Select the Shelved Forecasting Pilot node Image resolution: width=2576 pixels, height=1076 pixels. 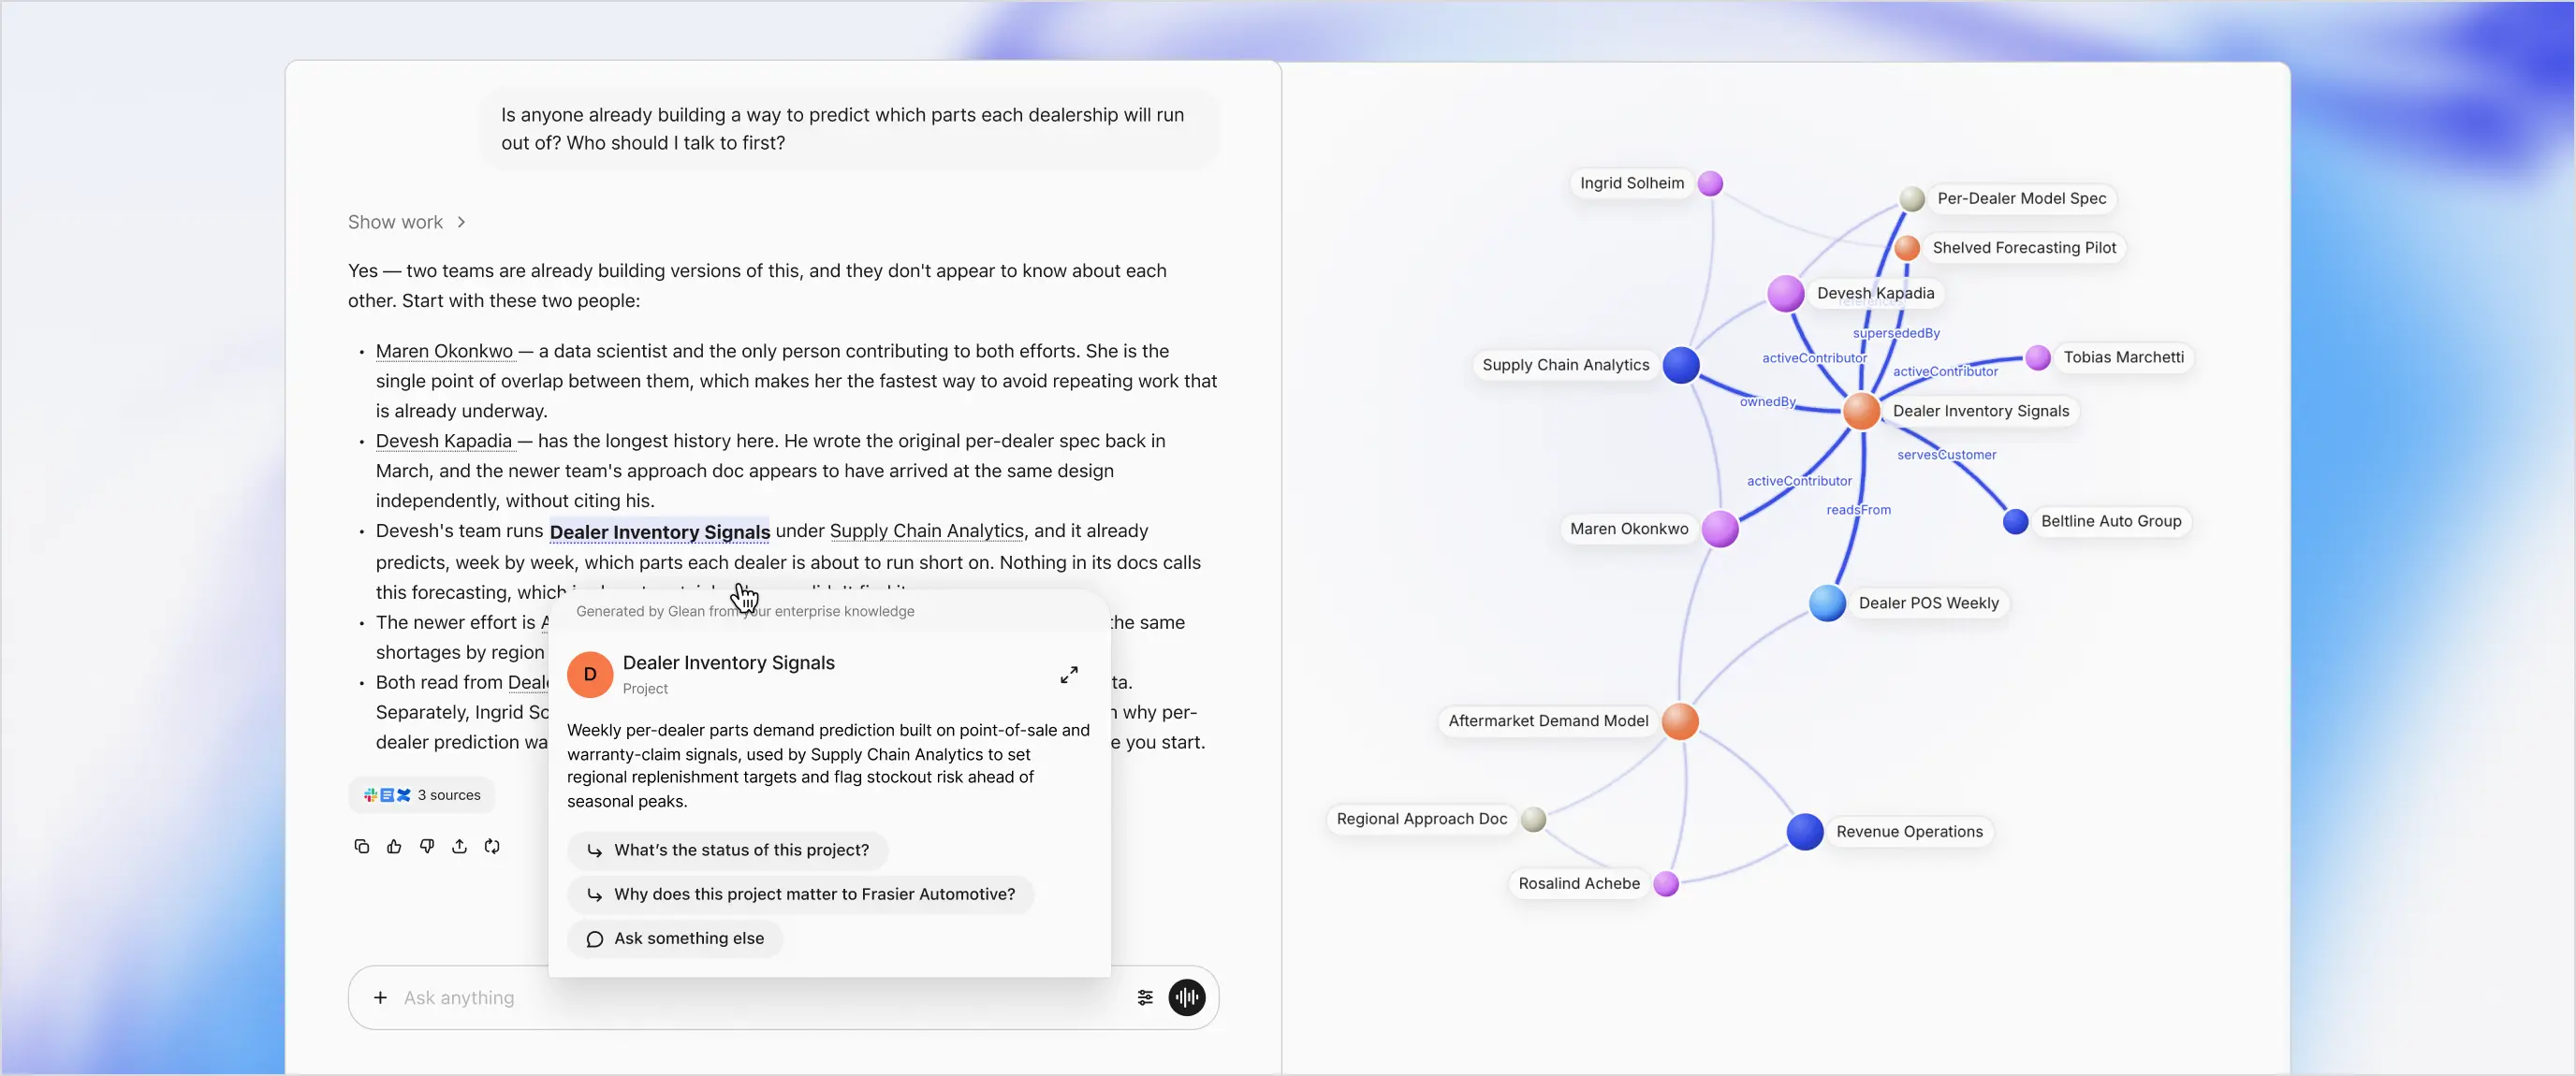click(x=1907, y=248)
